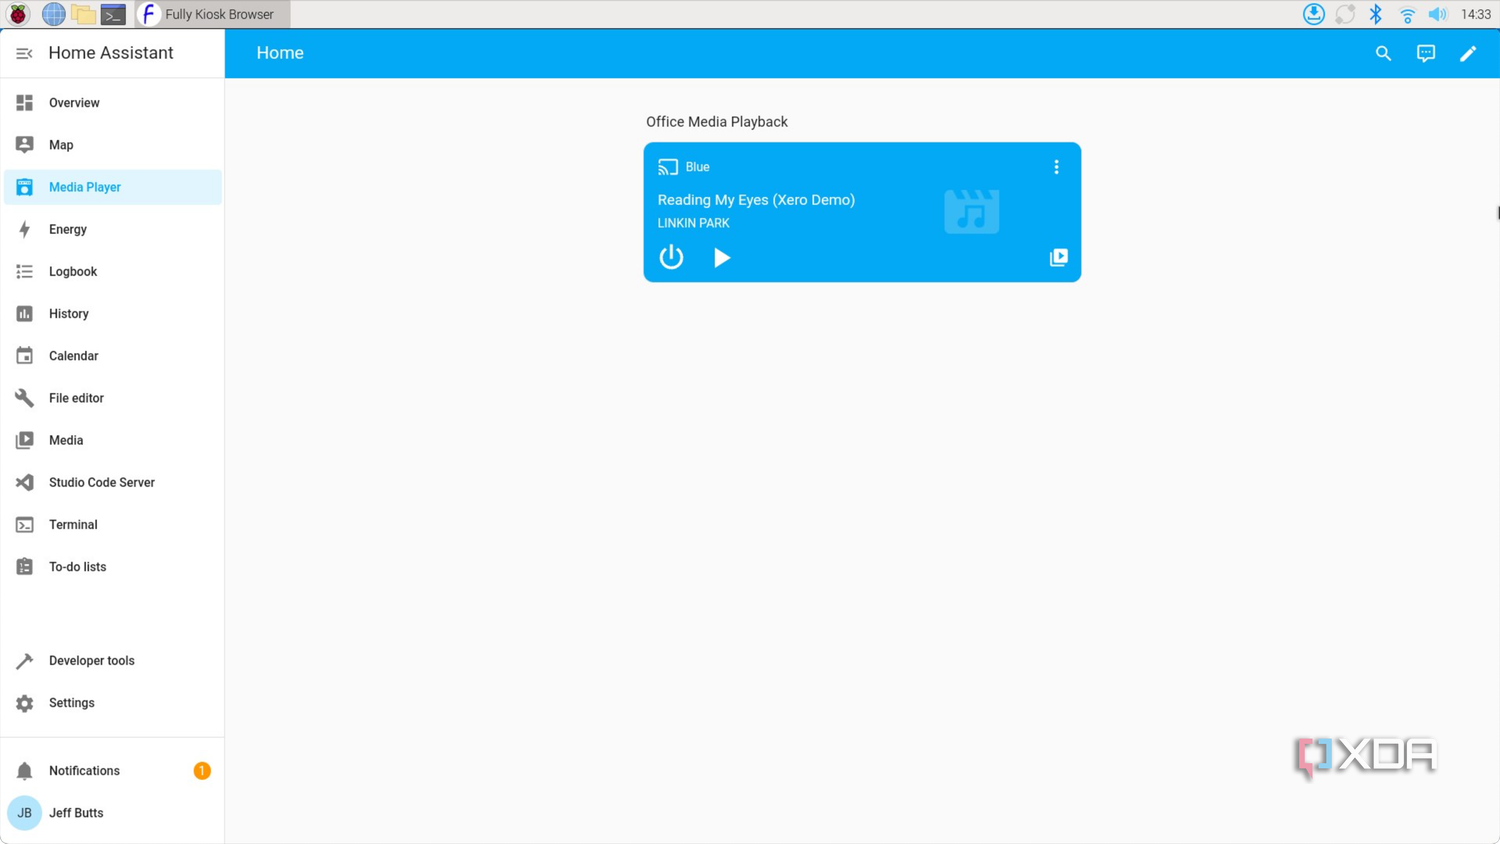The width and height of the screenshot is (1500, 844).
Task: Open the Overview dashboard
Action: pyautogui.click(x=113, y=103)
